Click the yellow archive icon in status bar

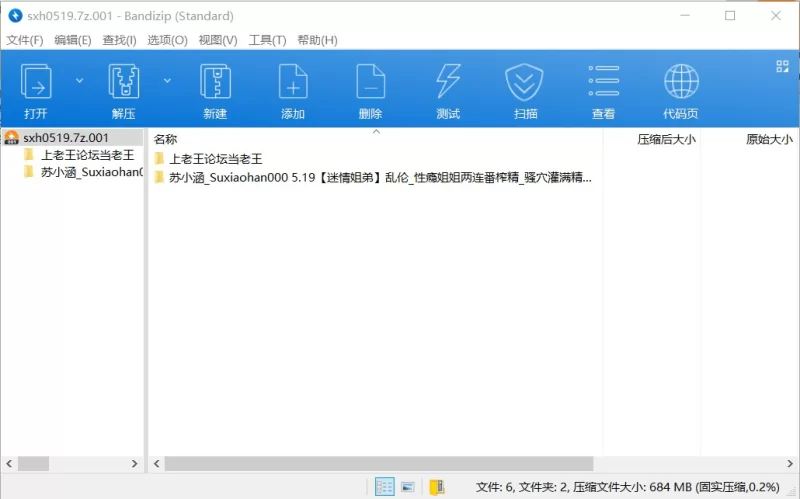click(437, 487)
